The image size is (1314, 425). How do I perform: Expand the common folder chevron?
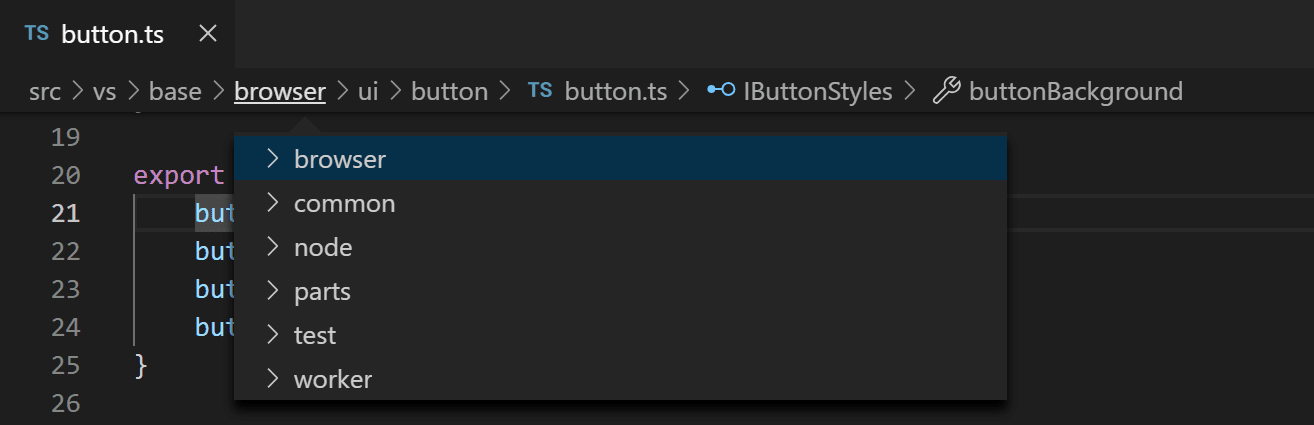tap(271, 203)
